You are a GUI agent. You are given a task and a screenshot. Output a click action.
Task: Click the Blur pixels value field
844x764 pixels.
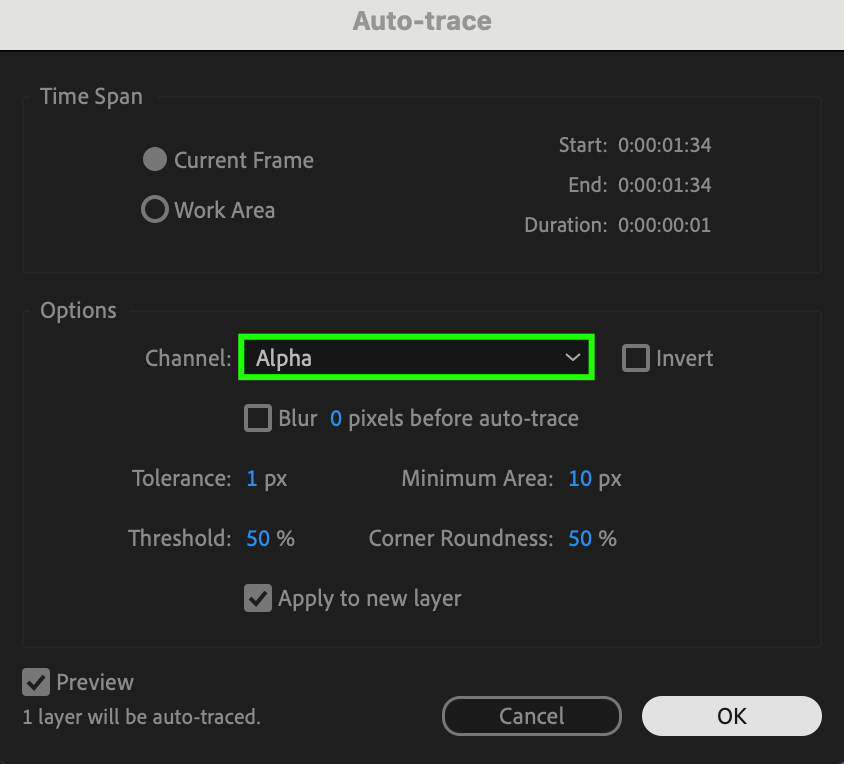click(336, 418)
